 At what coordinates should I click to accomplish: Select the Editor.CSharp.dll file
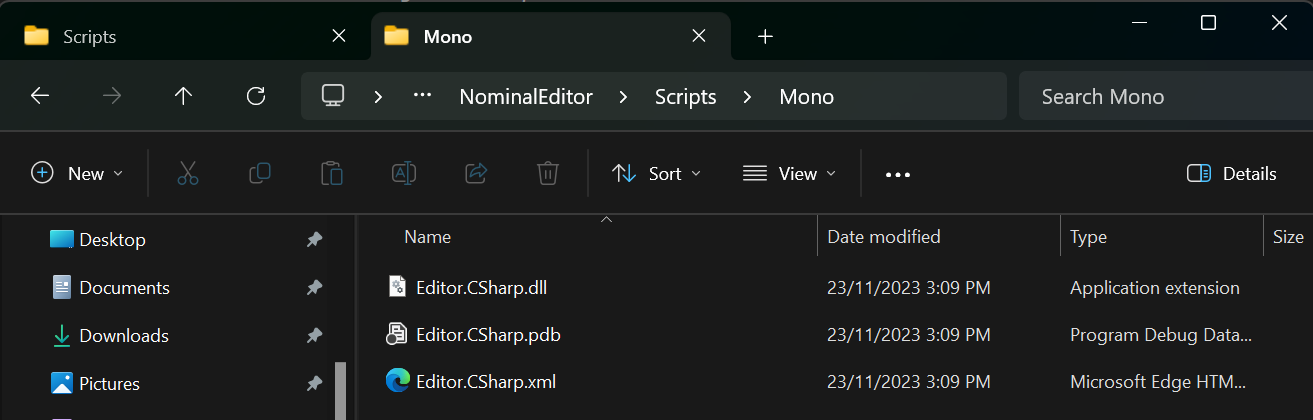481,288
